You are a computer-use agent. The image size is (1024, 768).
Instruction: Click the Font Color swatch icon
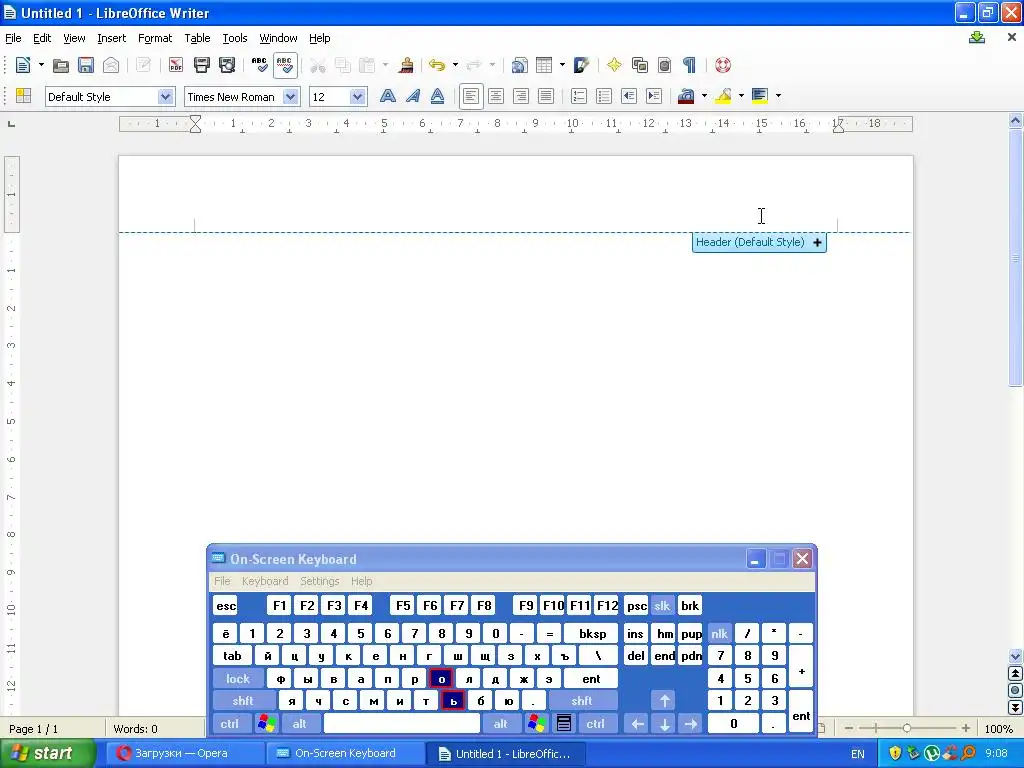coord(686,96)
